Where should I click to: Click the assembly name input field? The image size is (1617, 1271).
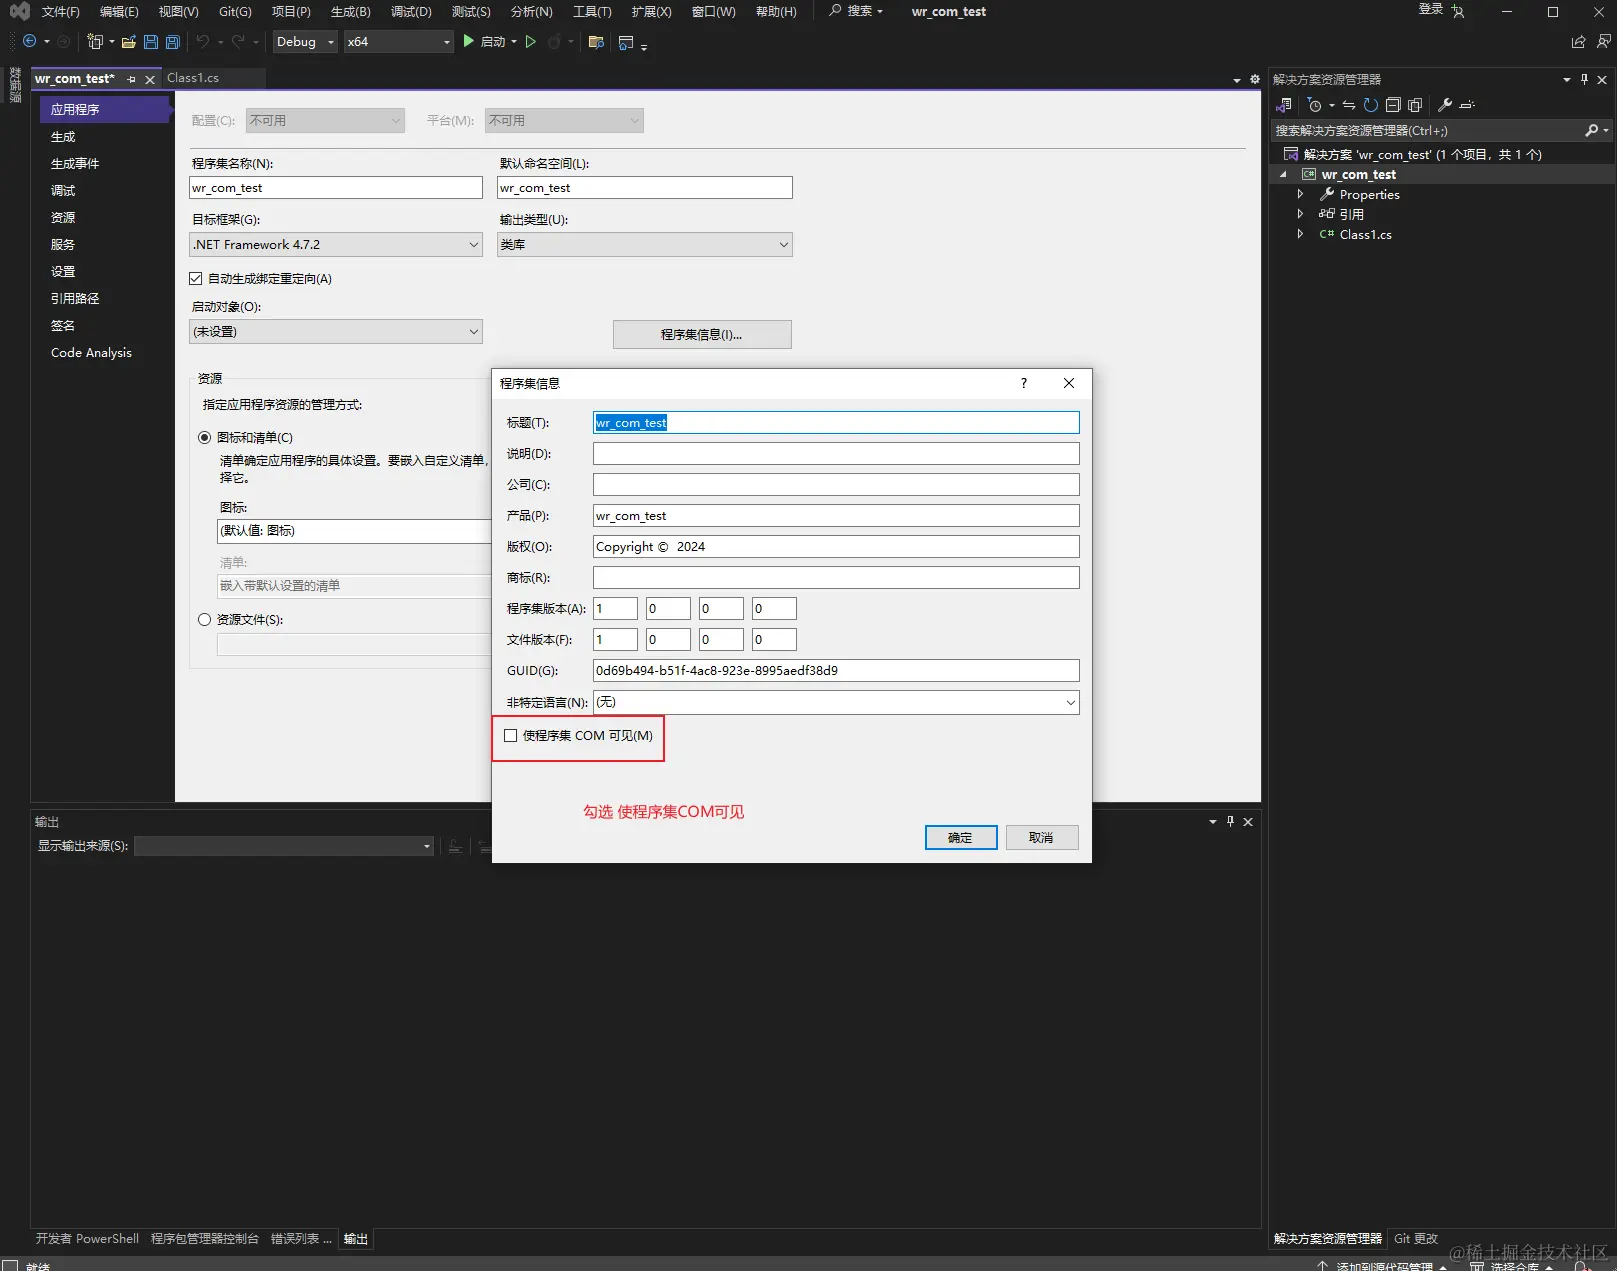point(336,187)
